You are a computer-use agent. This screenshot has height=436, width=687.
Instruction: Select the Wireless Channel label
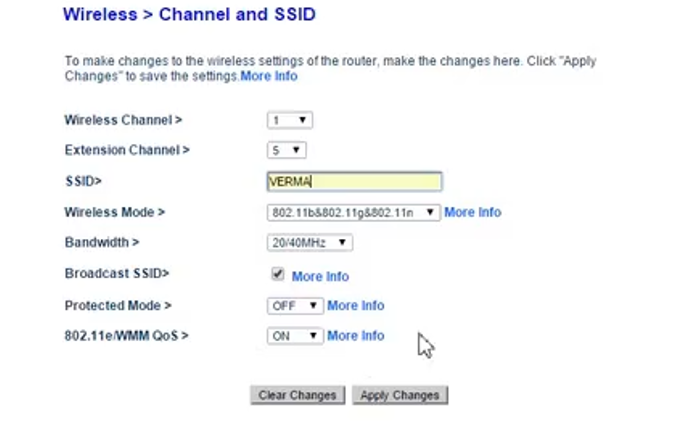pos(123,120)
